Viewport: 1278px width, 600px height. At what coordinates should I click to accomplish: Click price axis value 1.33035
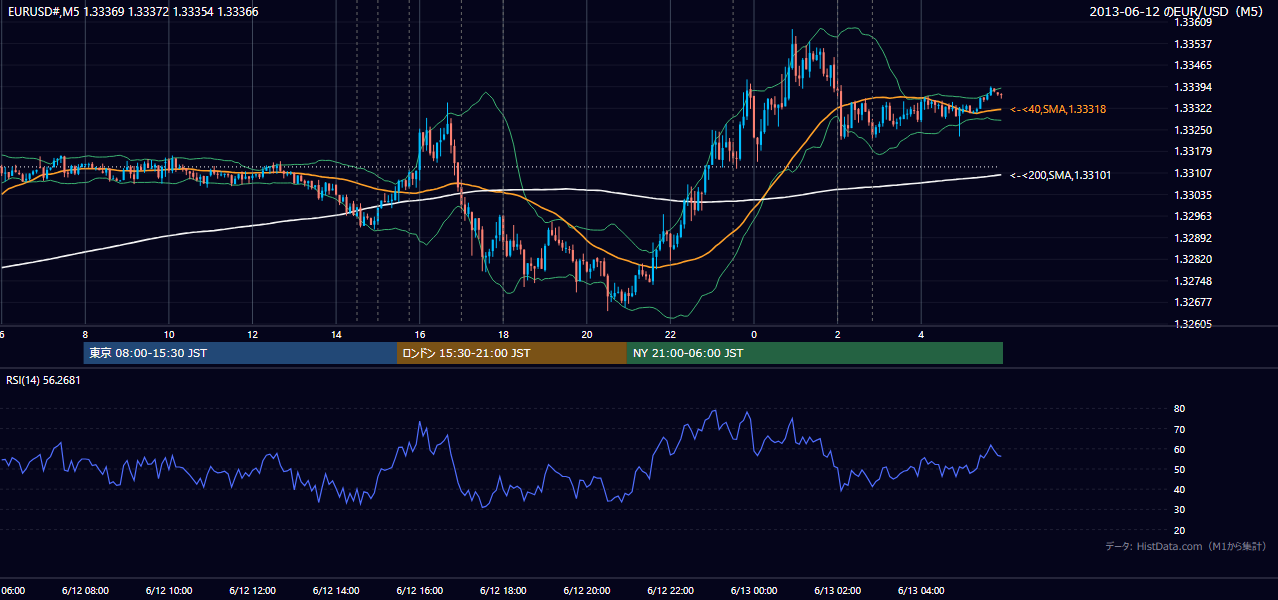coord(1192,195)
